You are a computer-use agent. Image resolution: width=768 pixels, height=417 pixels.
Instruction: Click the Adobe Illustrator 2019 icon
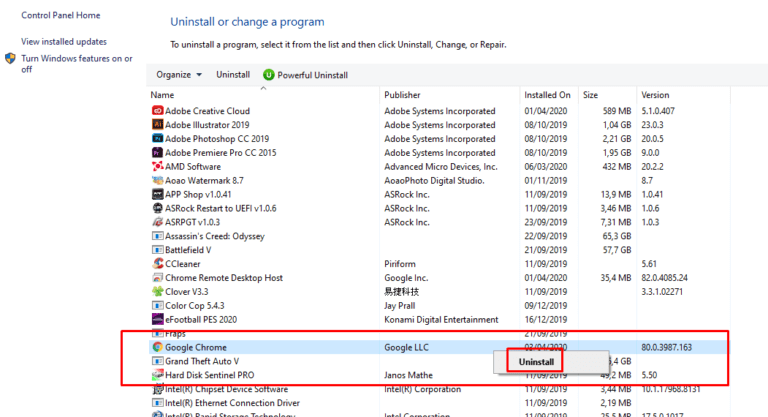[157, 124]
